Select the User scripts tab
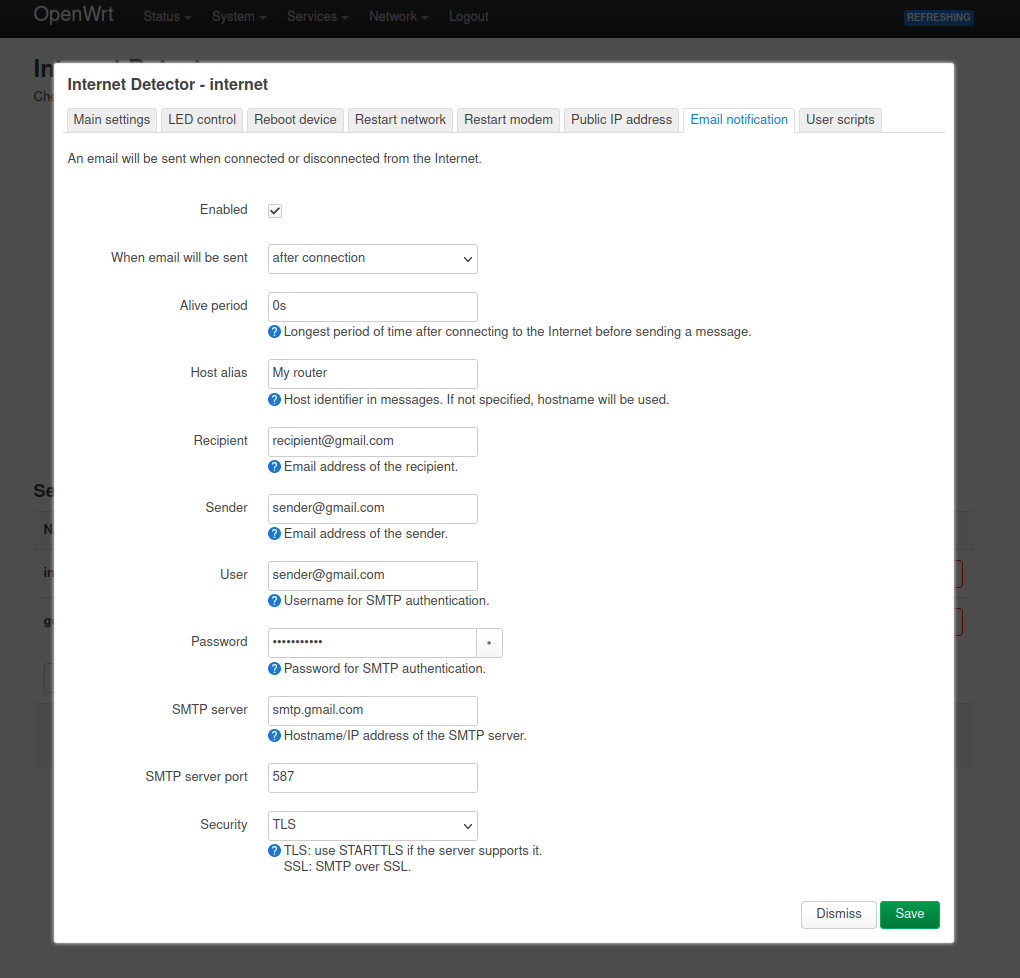Image resolution: width=1020 pixels, height=978 pixels. (x=840, y=120)
